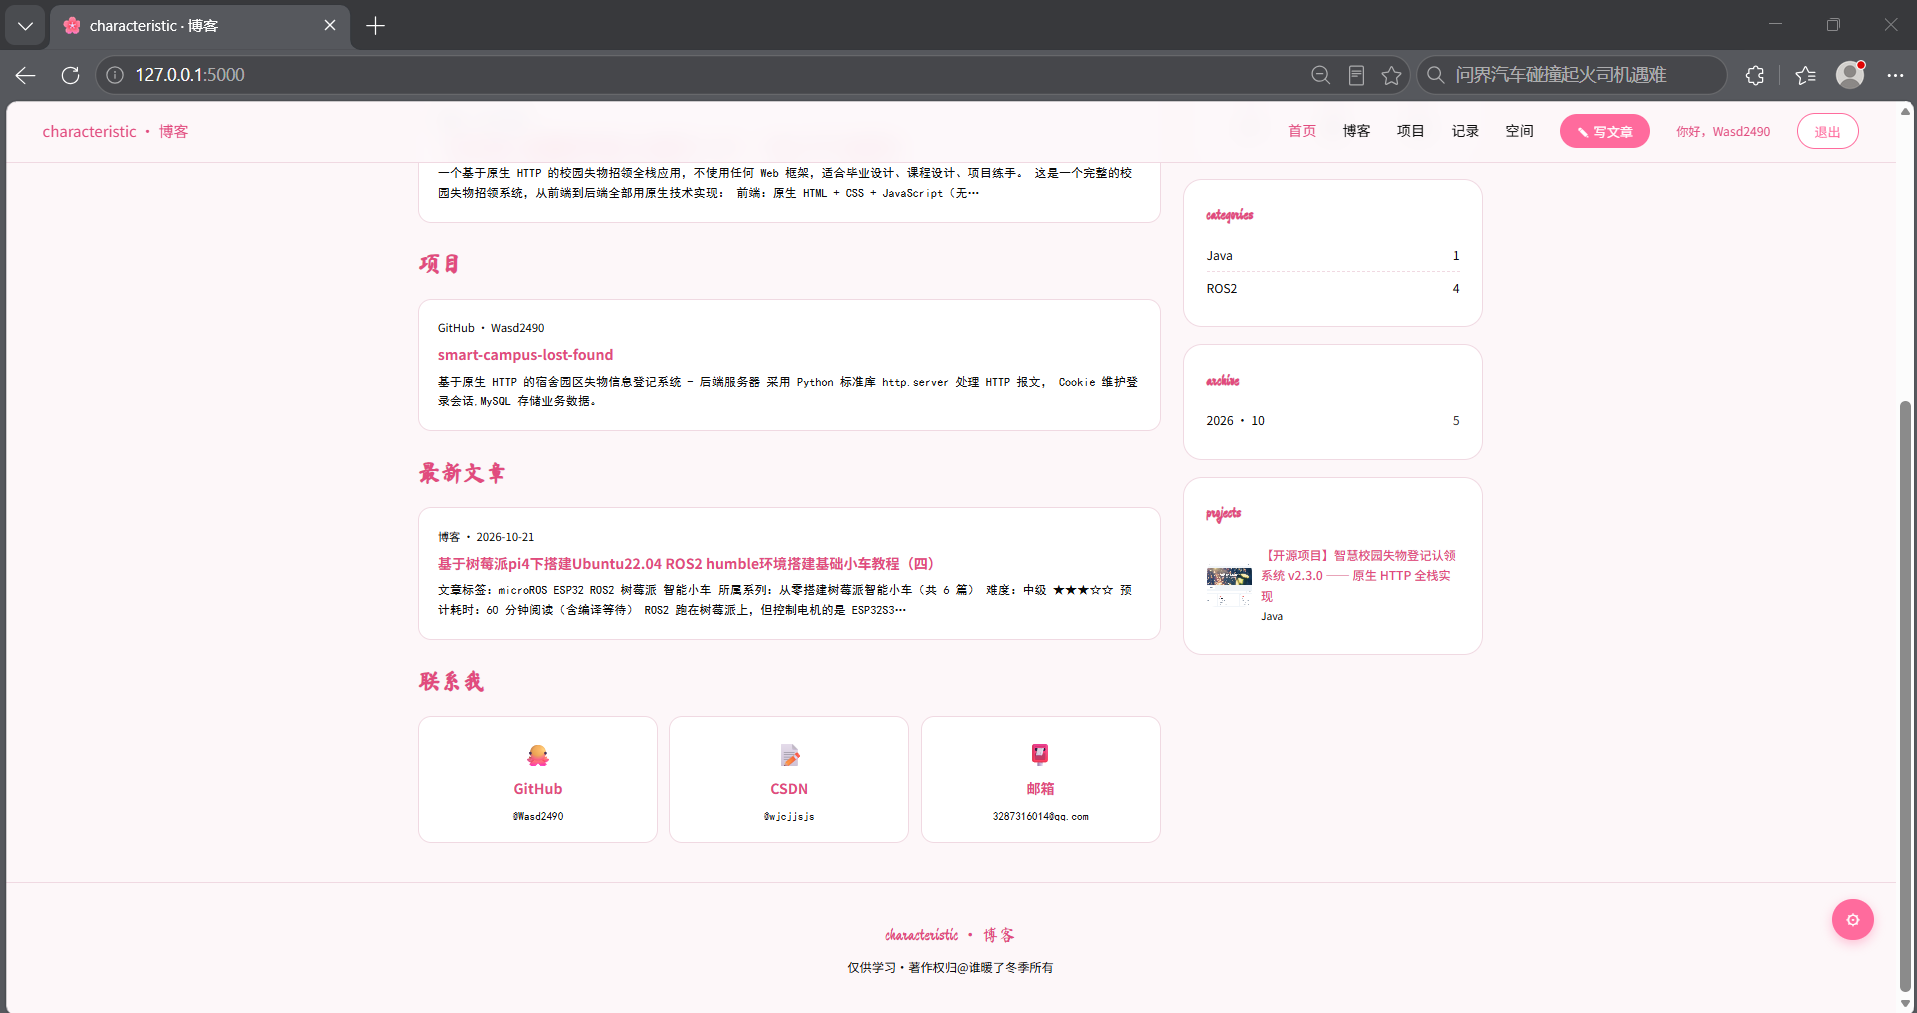
Task: Click the 写文章 button
Action: [1604, 132]
